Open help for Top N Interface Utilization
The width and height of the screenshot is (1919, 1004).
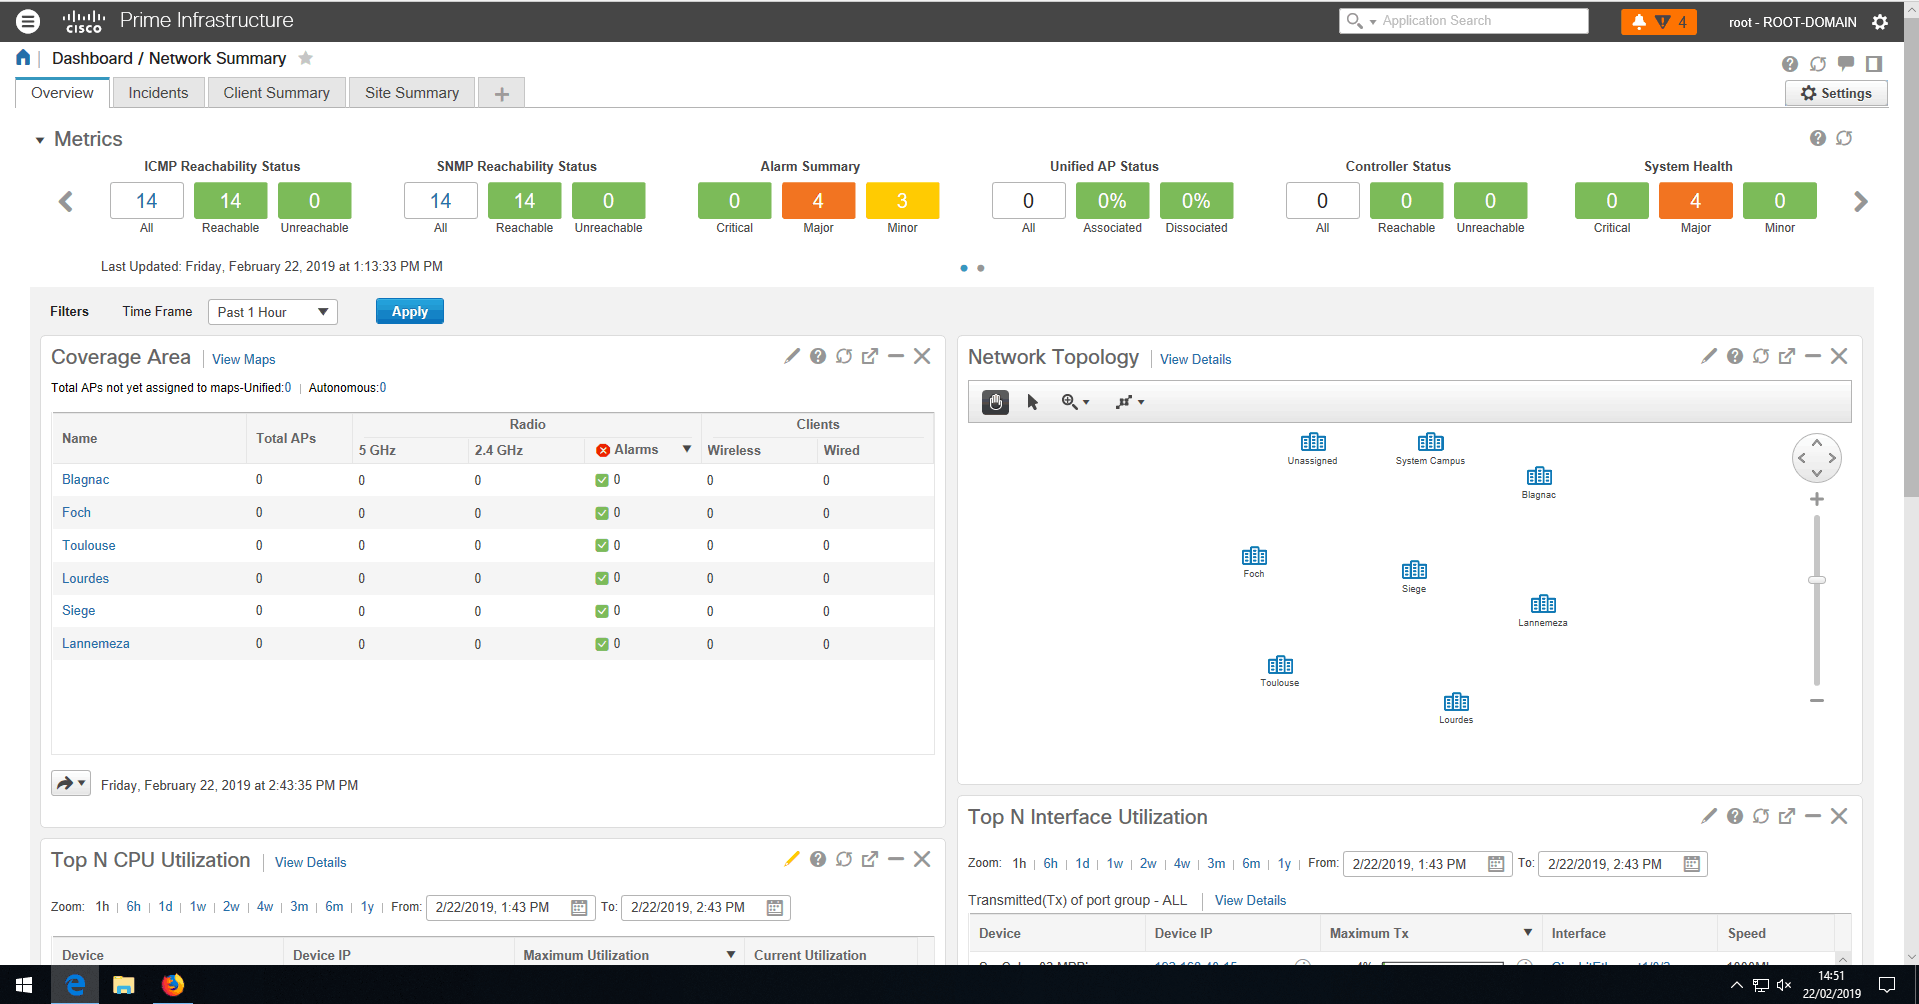[x=1735, y=816]
